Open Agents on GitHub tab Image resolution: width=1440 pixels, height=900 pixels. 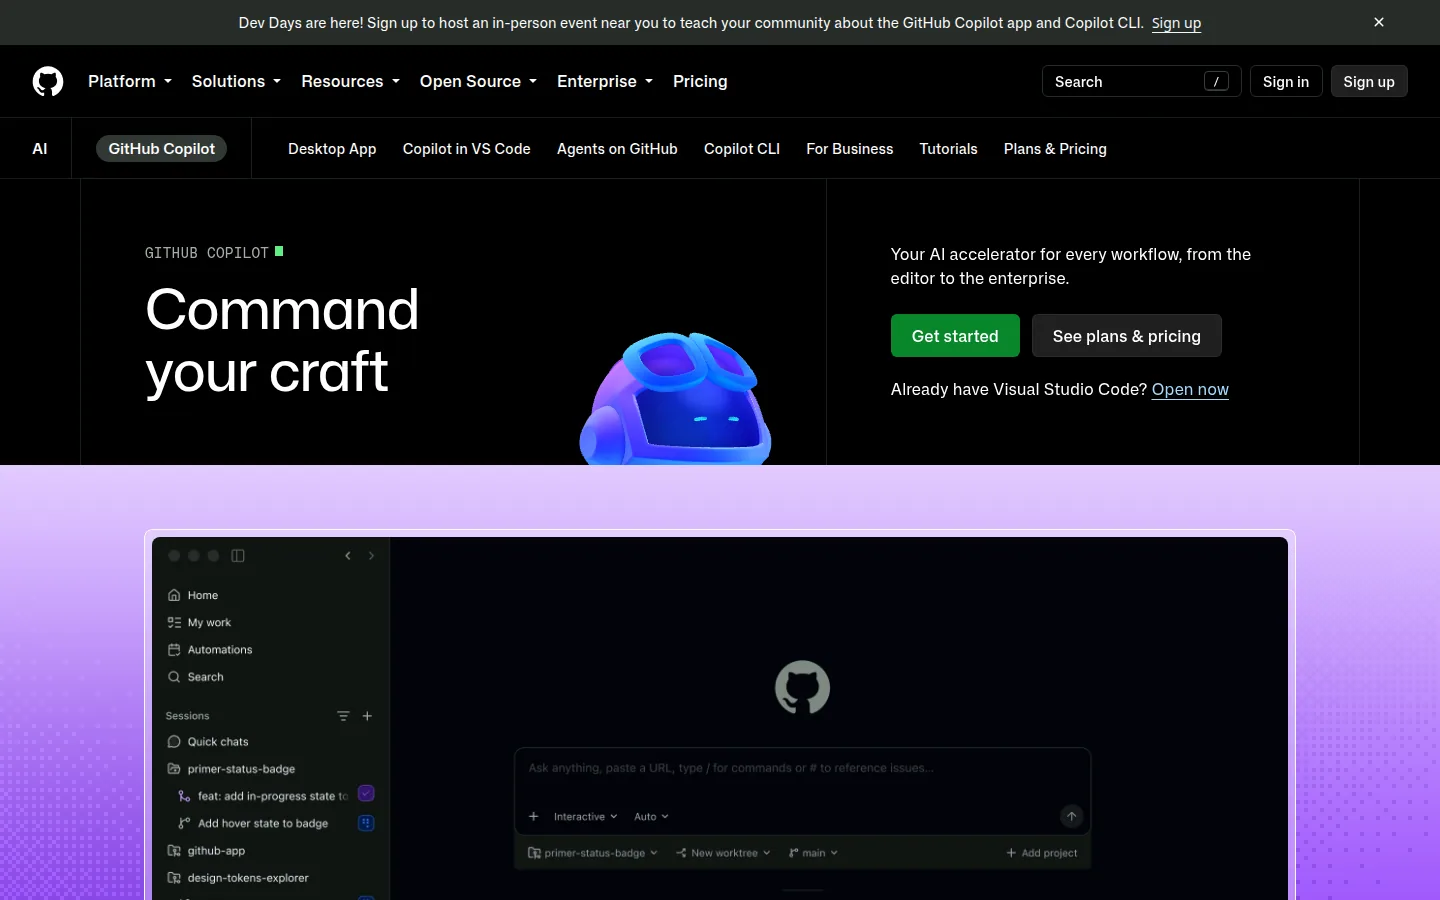[617, 149]
